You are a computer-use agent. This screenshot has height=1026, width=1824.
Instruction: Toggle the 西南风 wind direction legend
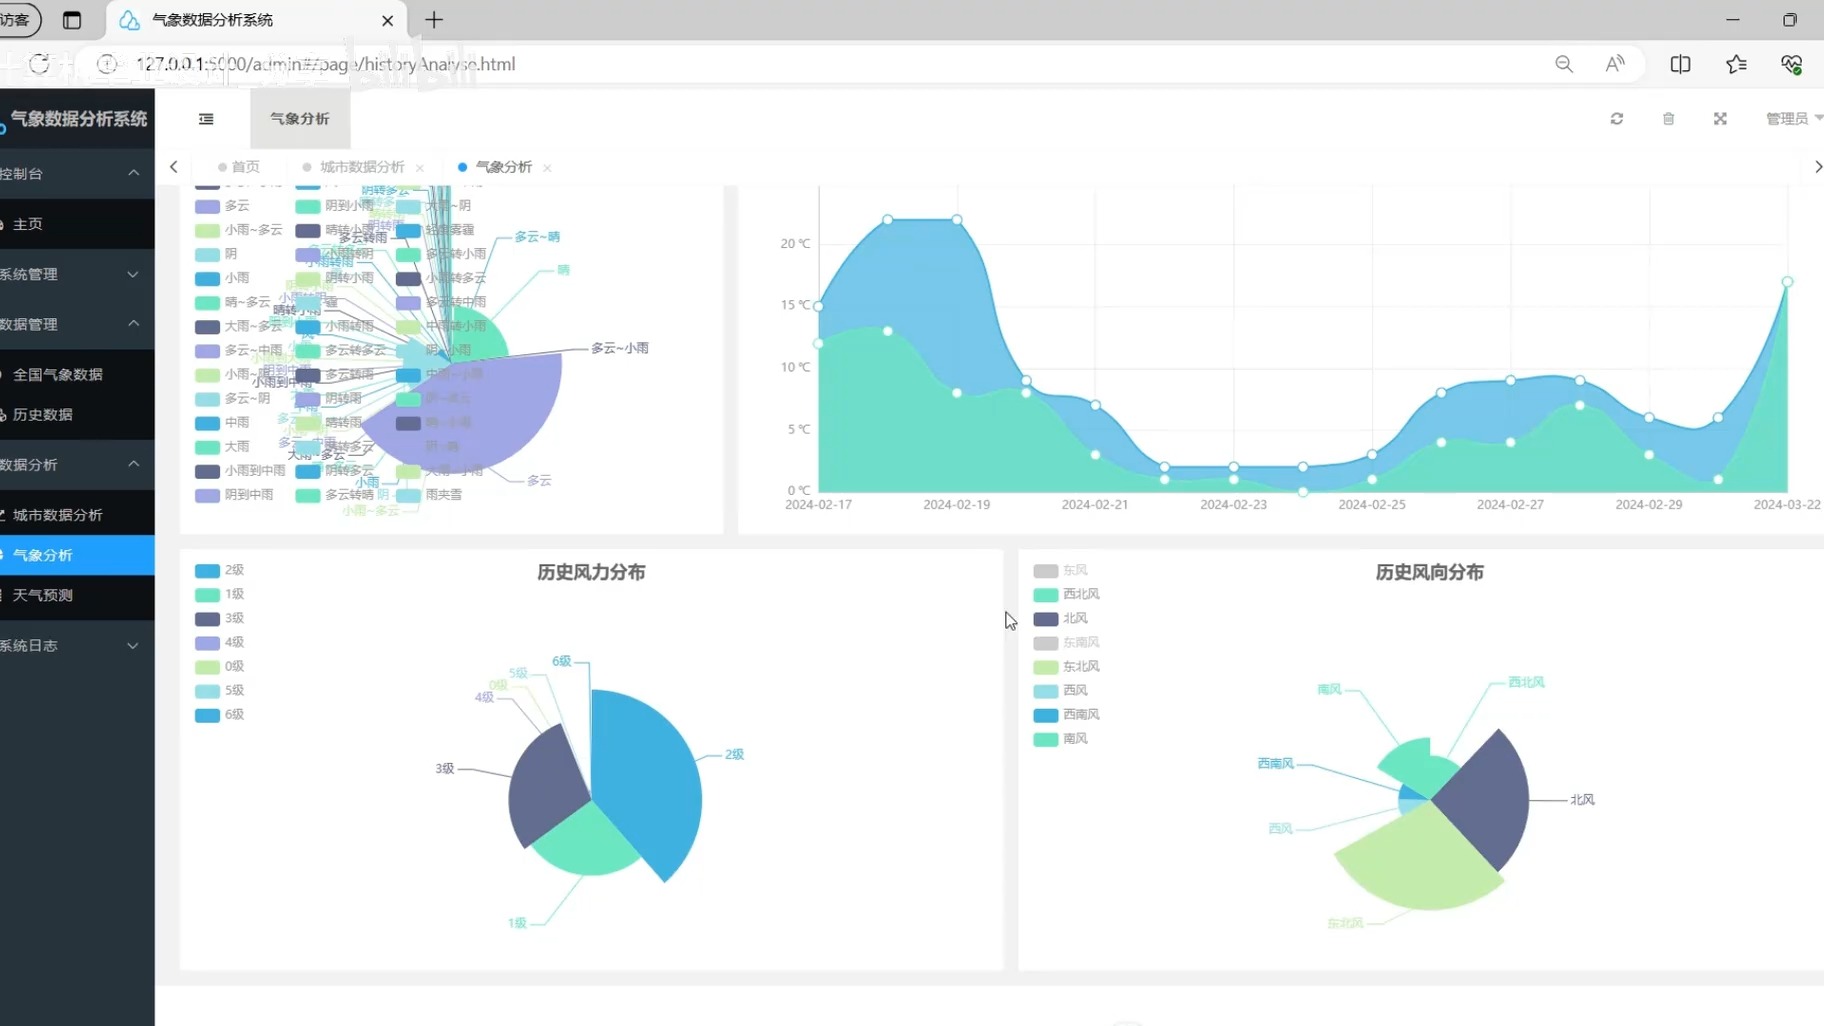1066,714
